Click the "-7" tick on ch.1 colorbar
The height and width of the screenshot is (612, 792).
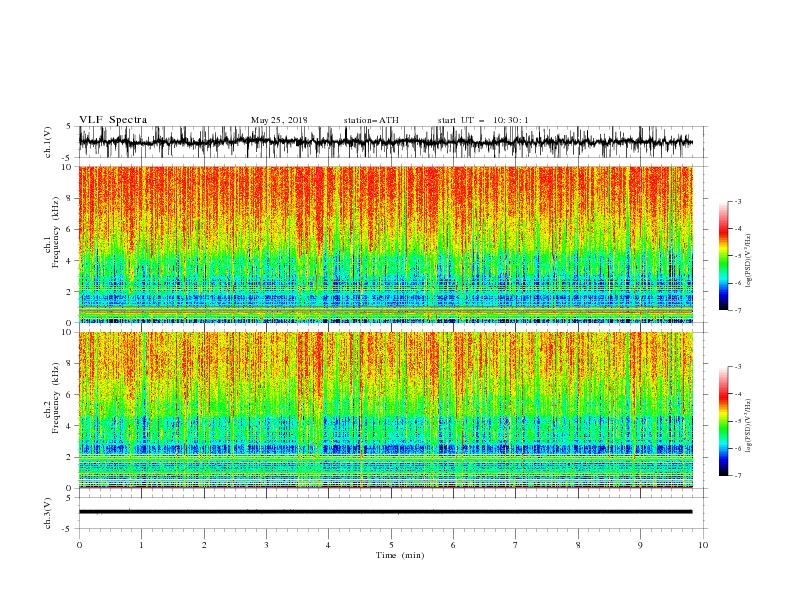pos(737,310)
